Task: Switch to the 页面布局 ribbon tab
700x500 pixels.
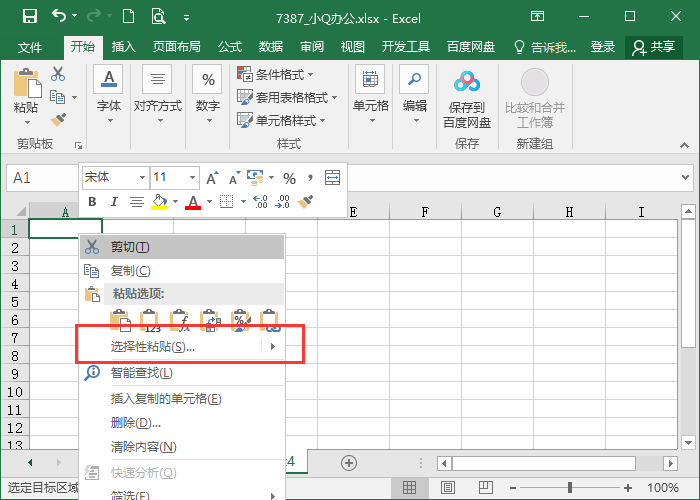Action: pyautogui.click(x=176, y=46)
